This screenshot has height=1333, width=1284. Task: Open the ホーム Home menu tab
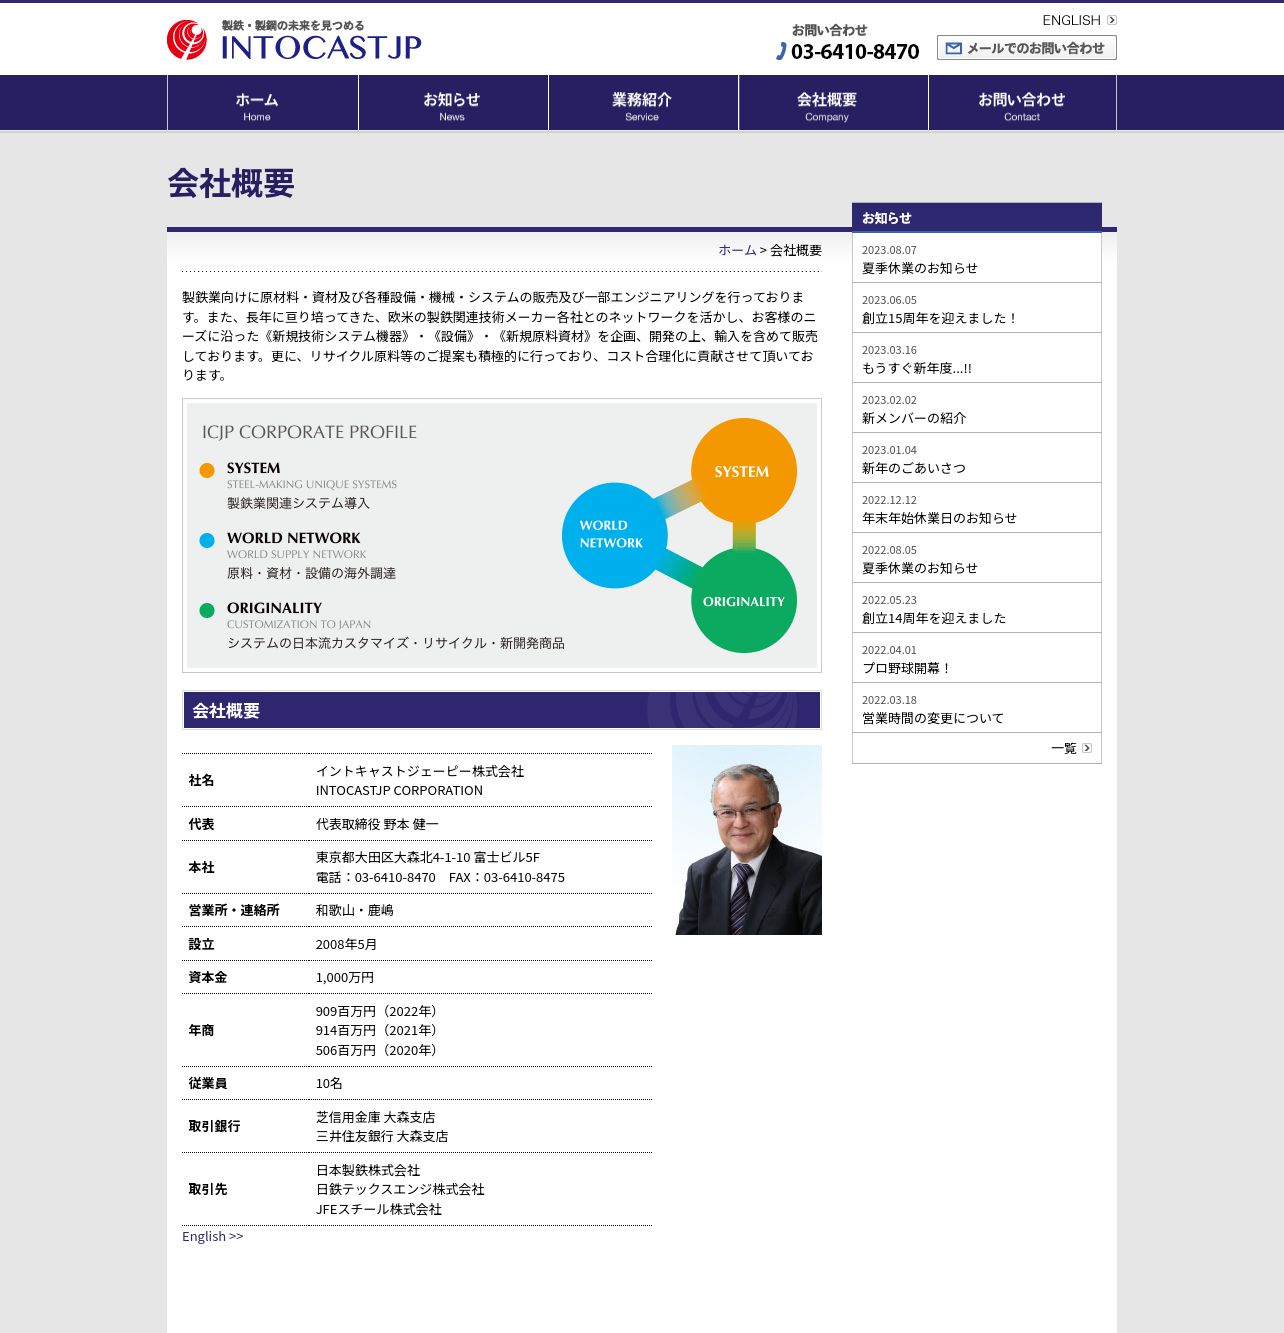tap(262, 103)
